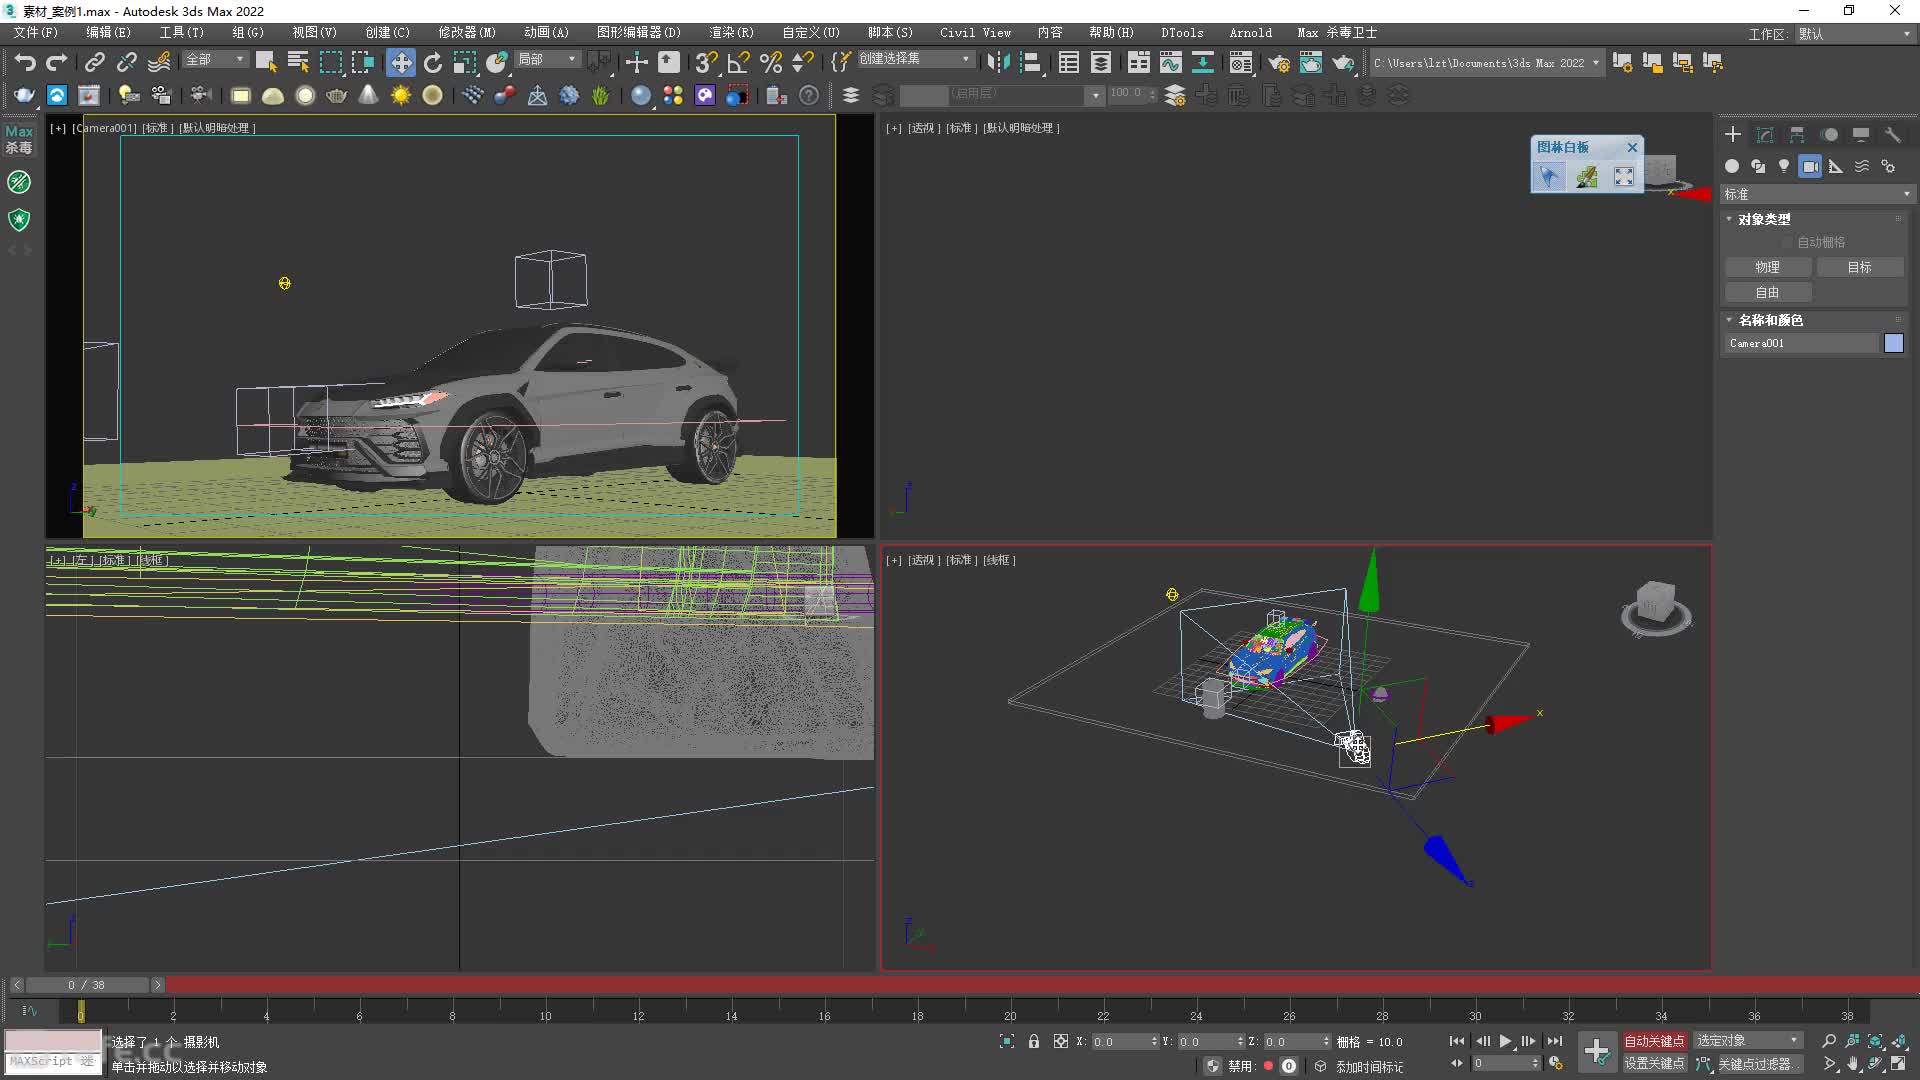This screenshot has width=1920, height=1080.
Task: Open the 标准 camera category dropdown
Action: coord(1816,194)
